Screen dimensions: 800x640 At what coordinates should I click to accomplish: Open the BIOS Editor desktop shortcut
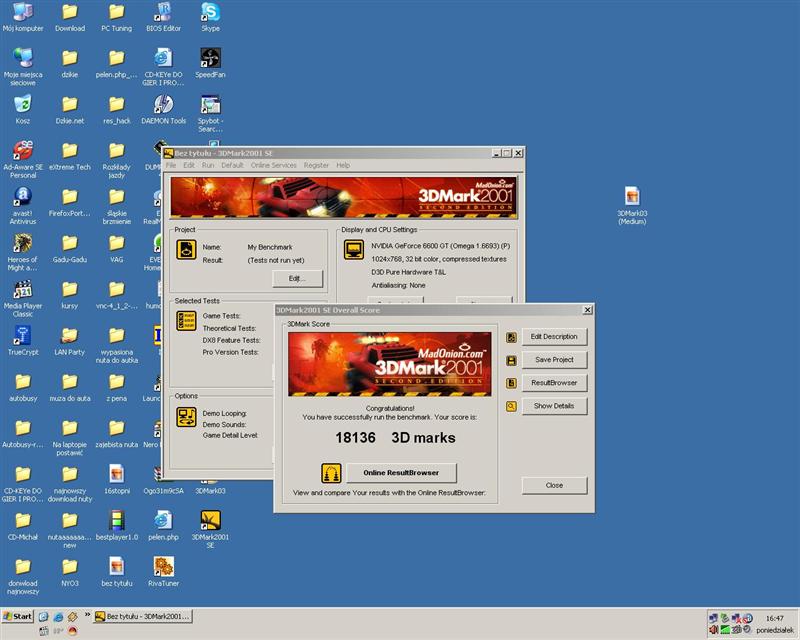click(163, 17)
